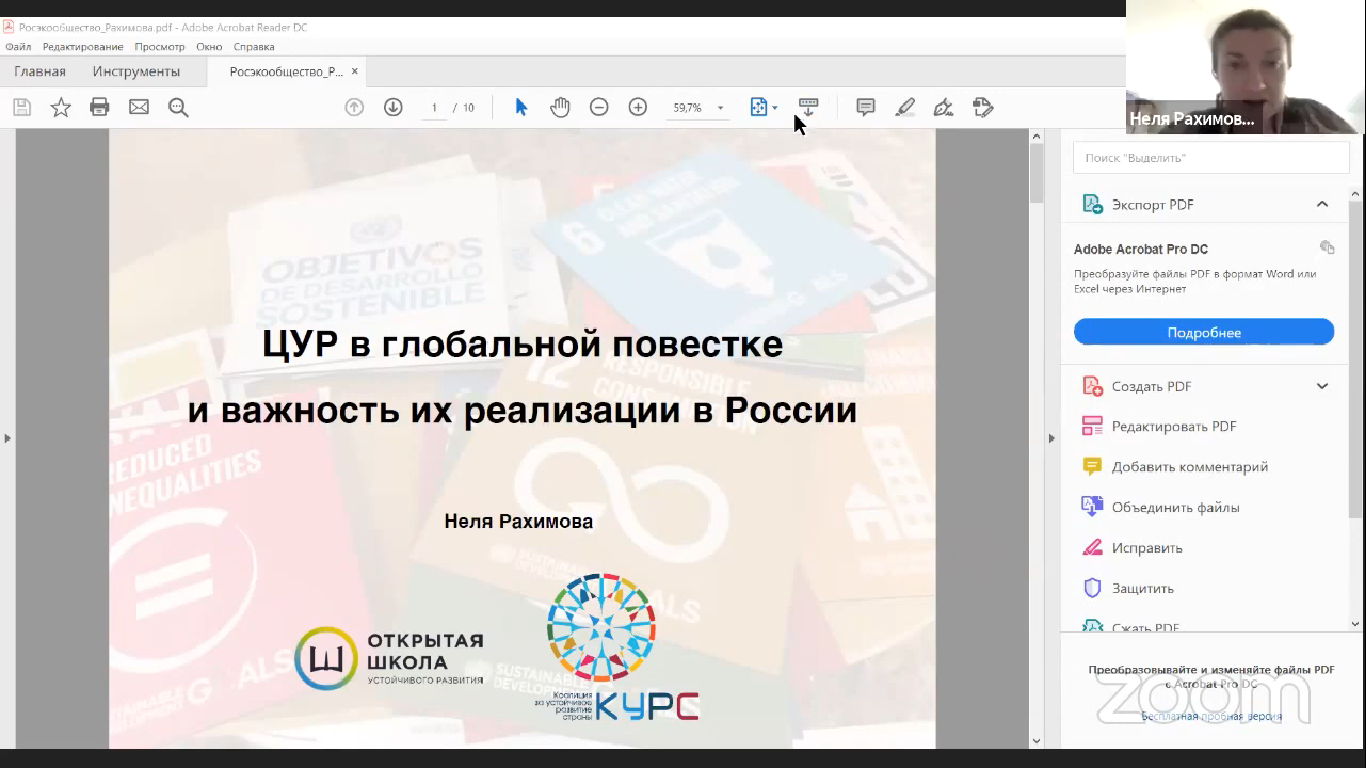The width and height of the screenshot is (1366, 768).
Task: Switch to the Главная tab
Action: coord(40,72)
